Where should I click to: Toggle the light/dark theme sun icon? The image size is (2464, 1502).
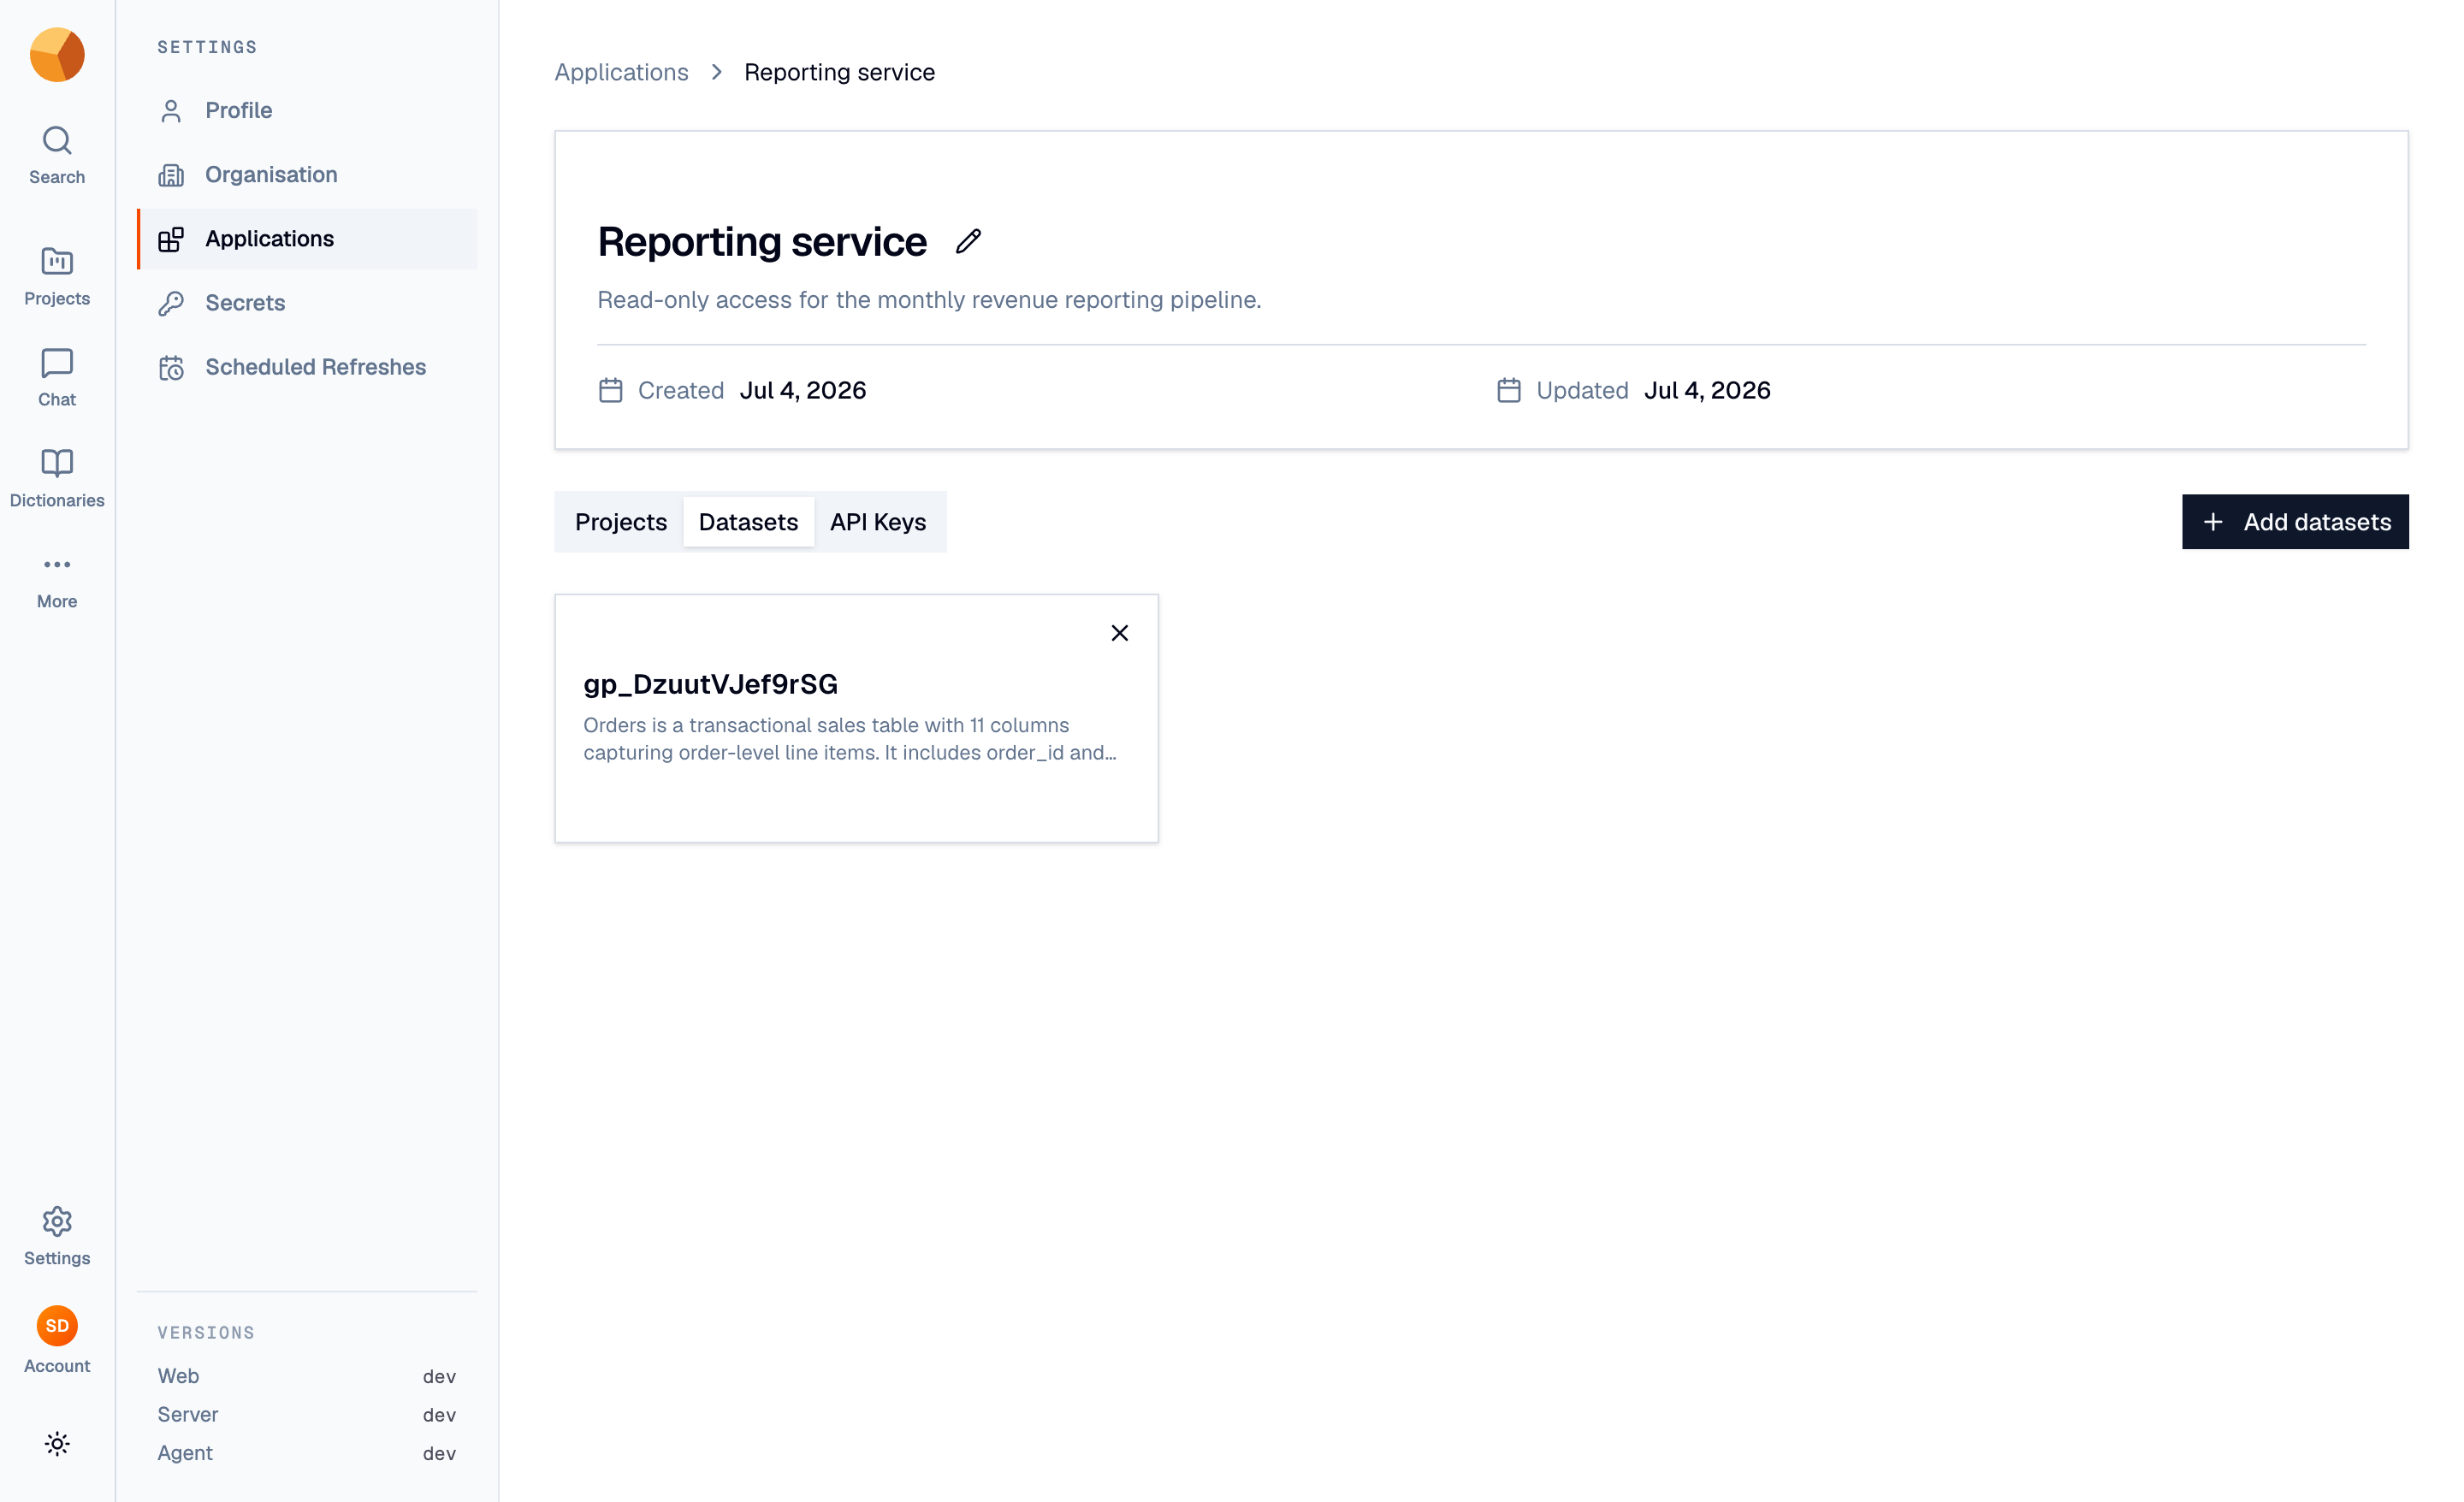[x=57, y=1443]
